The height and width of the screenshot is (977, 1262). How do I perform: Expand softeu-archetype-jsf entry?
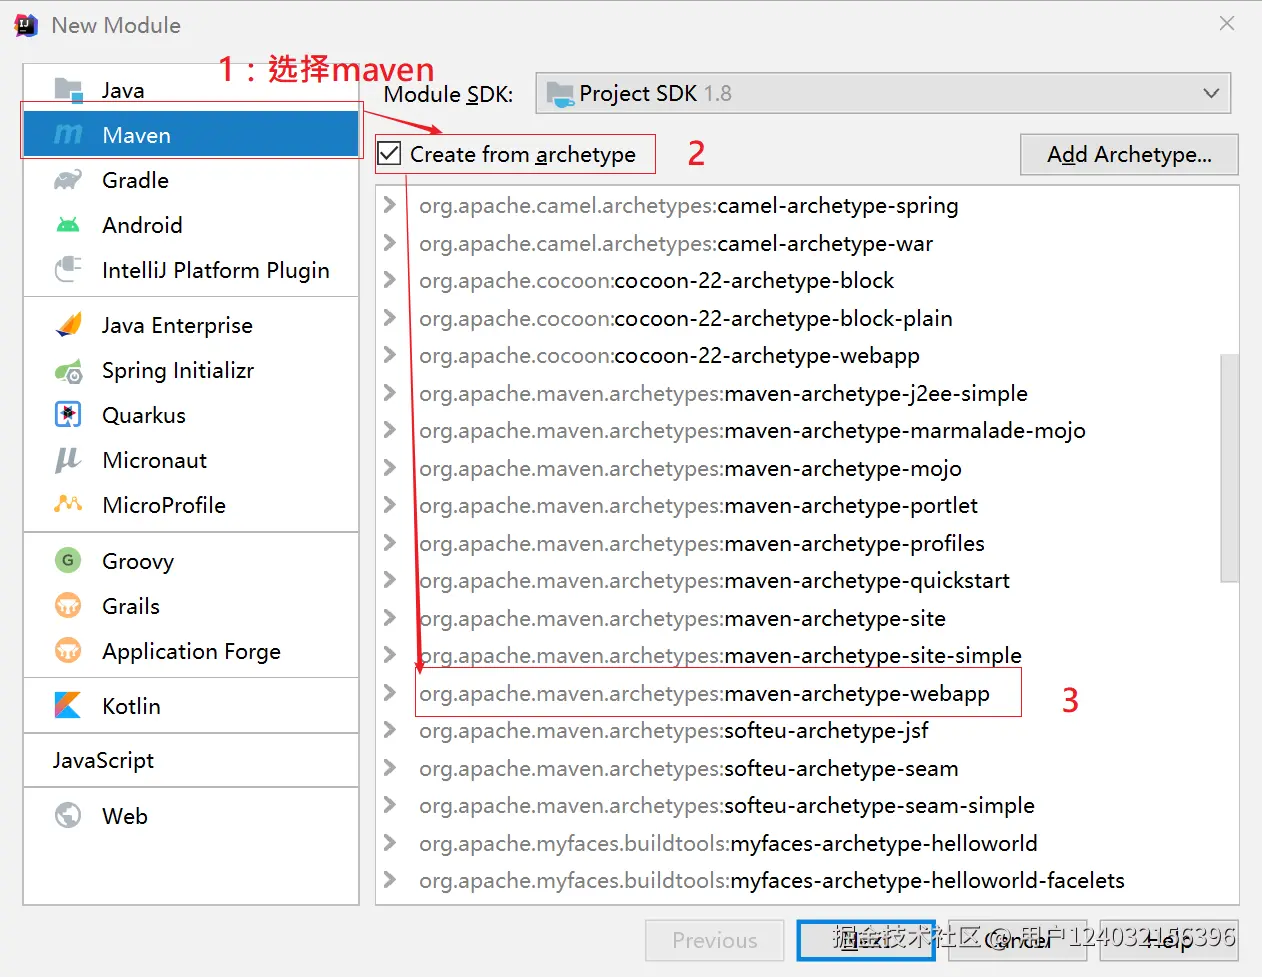(x=390, y=730)
